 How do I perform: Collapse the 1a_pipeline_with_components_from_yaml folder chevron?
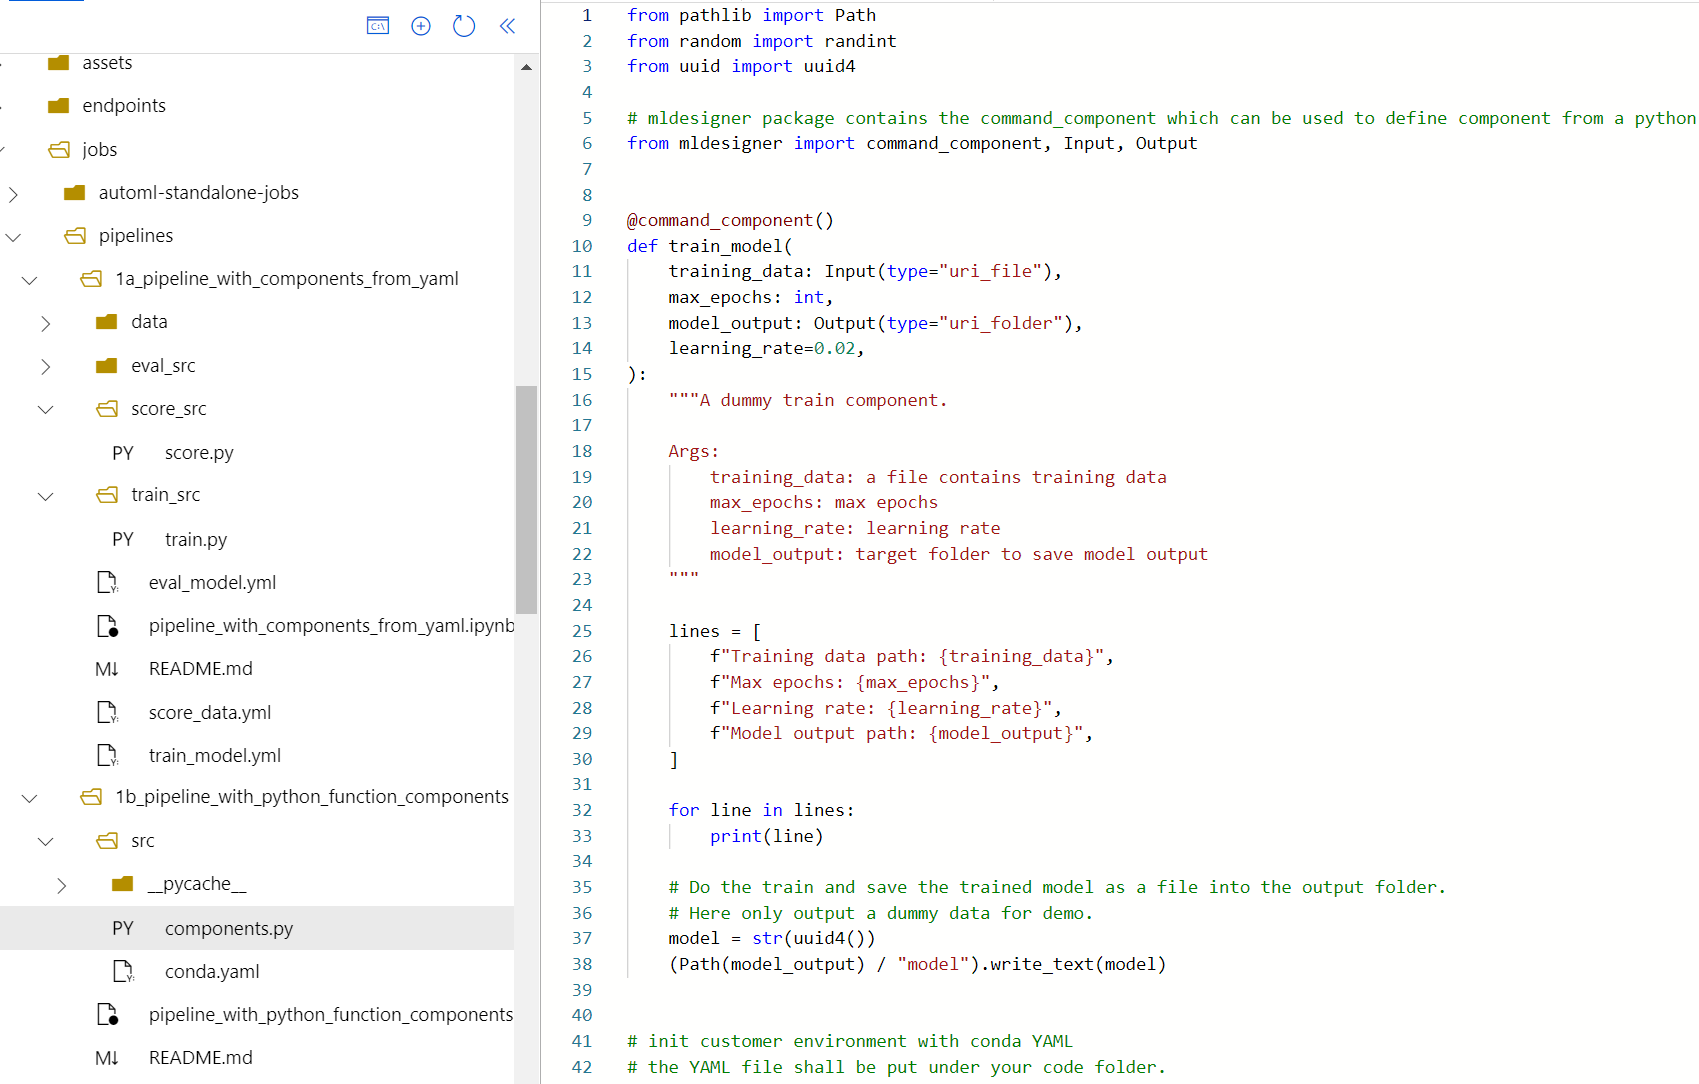pos(29,281)
